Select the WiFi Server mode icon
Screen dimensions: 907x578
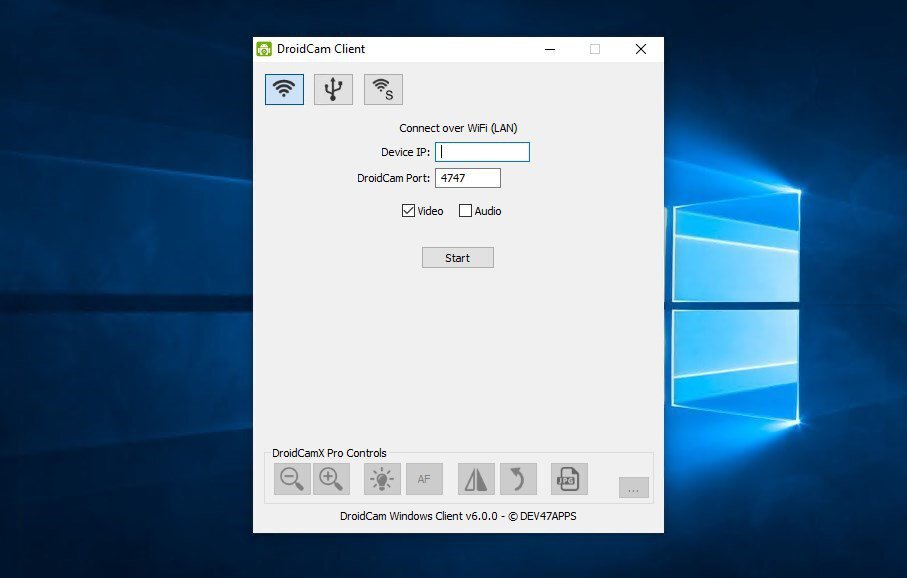point(383,89)
